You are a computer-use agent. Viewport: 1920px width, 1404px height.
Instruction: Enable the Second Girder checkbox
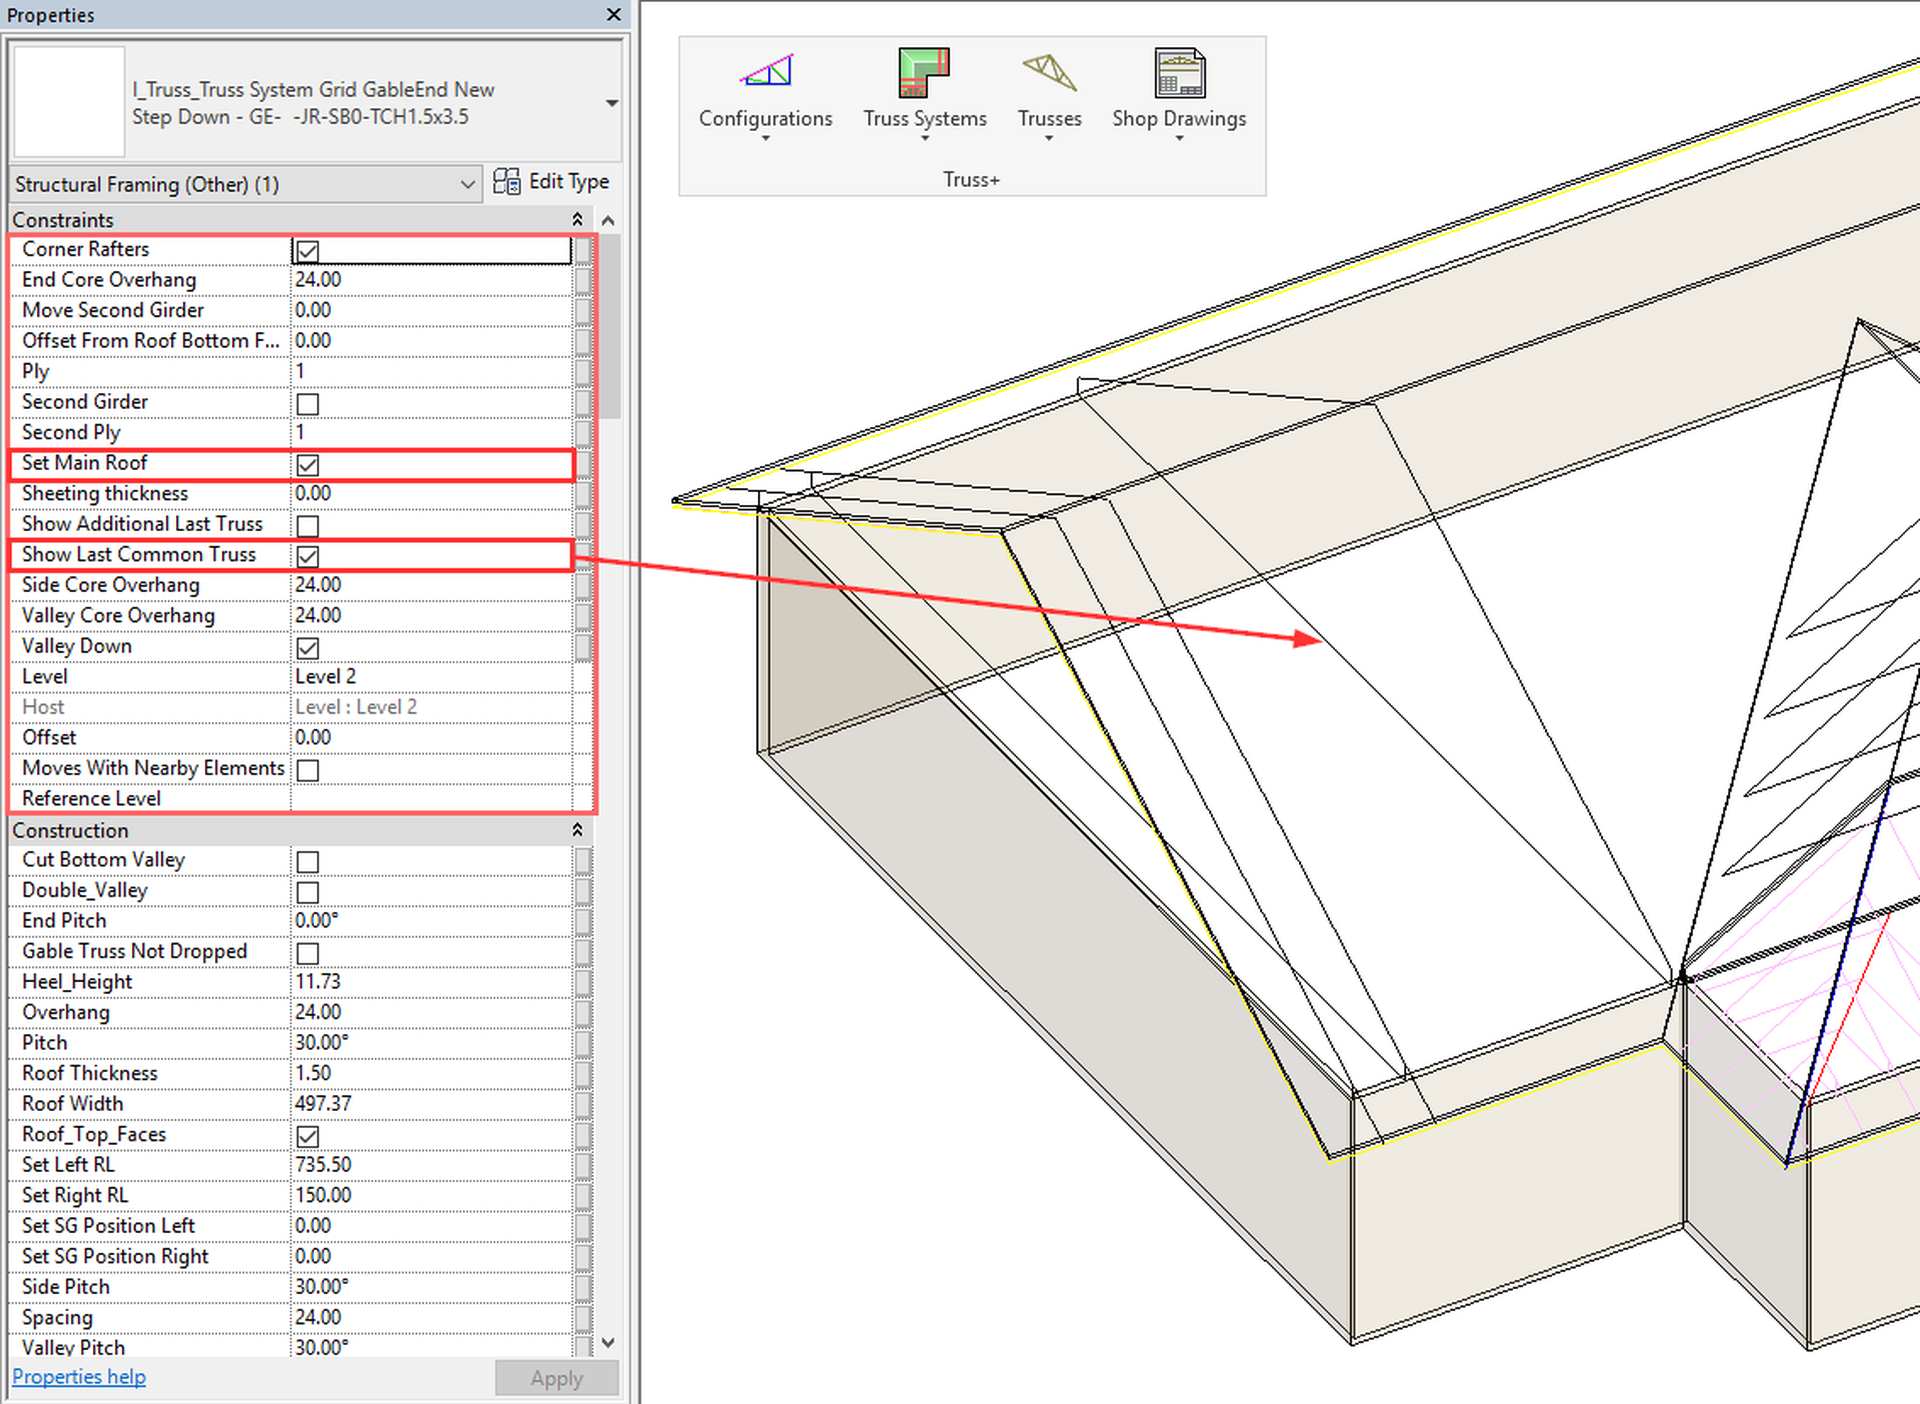click(307, 404)
